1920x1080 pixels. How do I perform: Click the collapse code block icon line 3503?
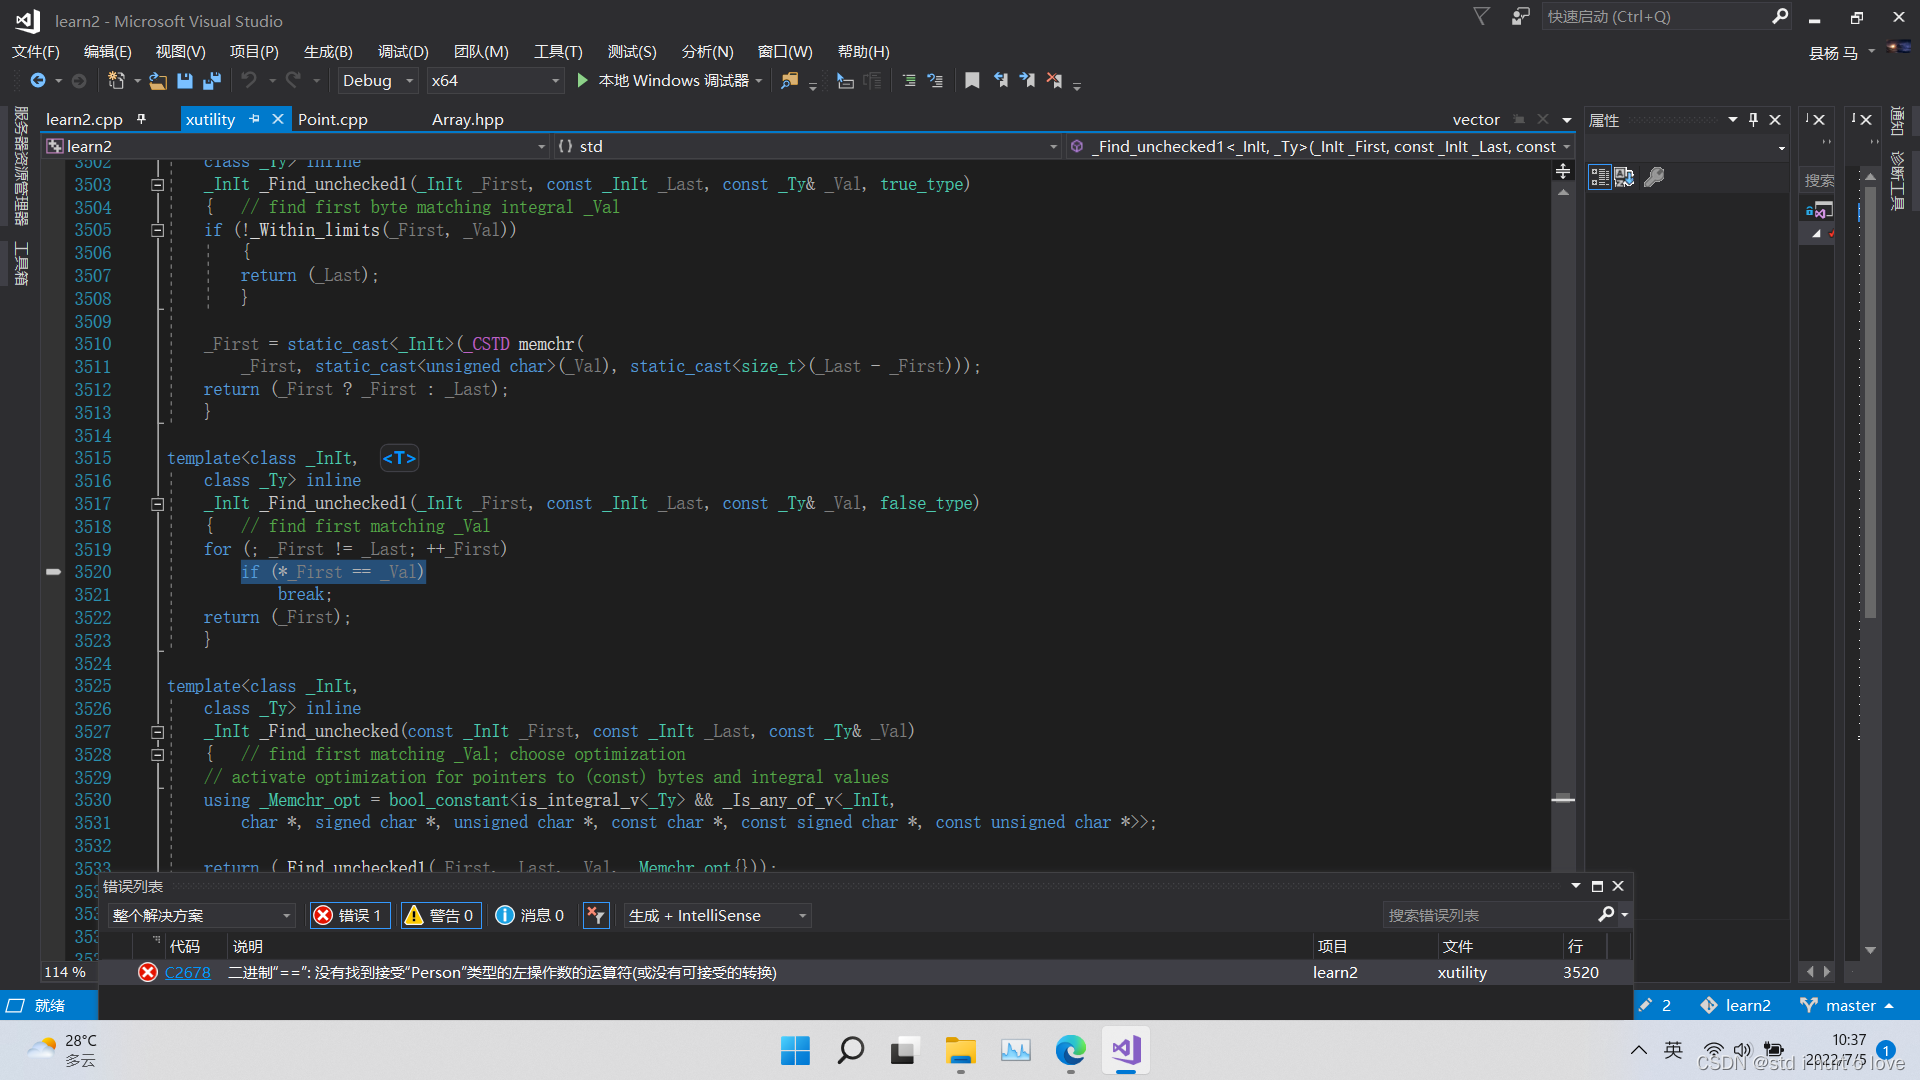156,185
